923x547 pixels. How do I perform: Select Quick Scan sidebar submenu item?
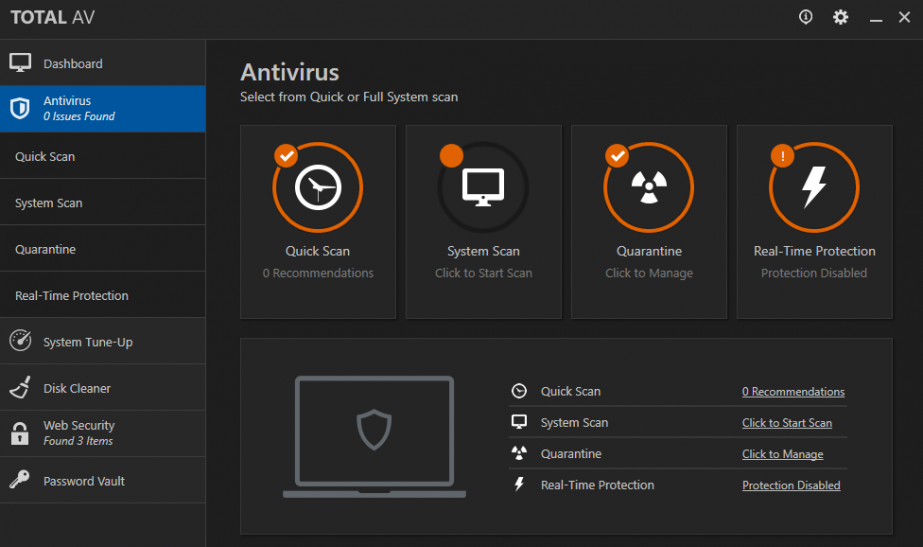click(x=45, y=157)
